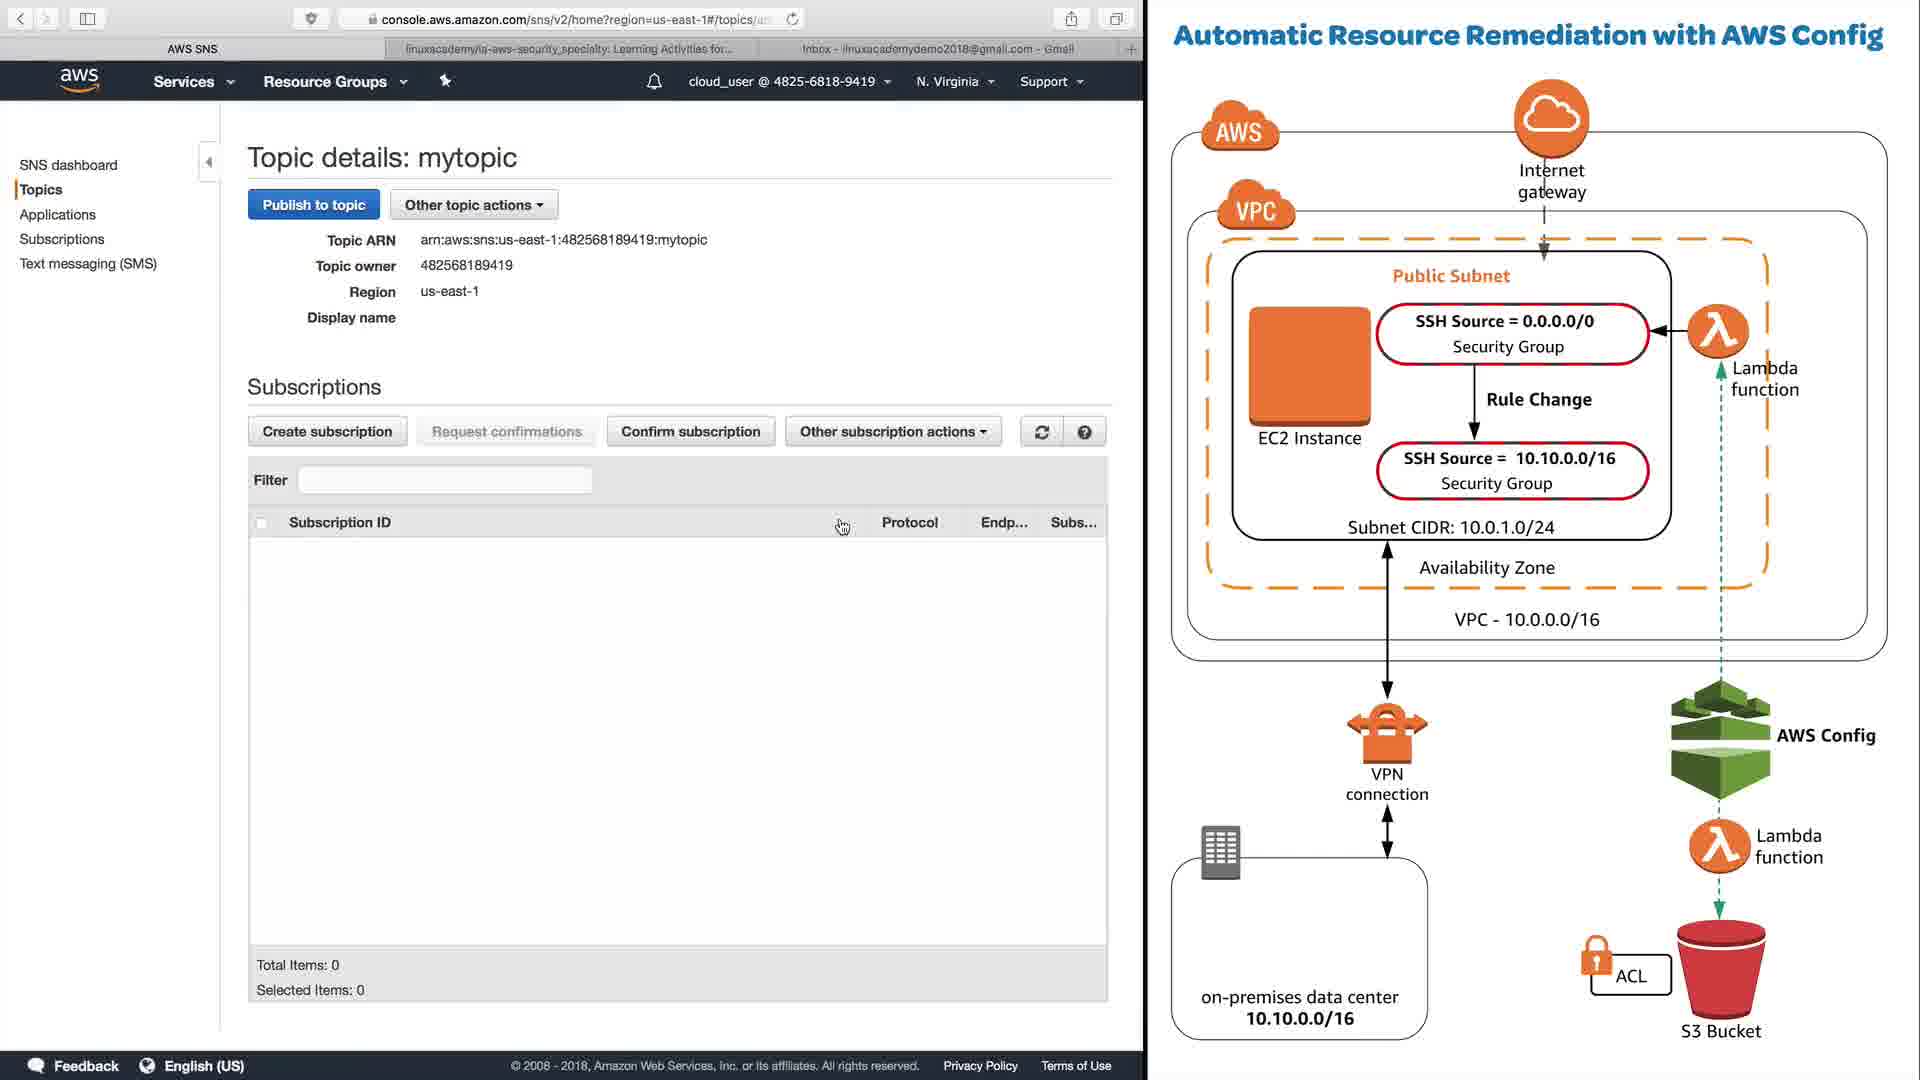1920x1080 pixels.
Task: Open Other subscription actions dropdown
Action: tap(892, 432)
